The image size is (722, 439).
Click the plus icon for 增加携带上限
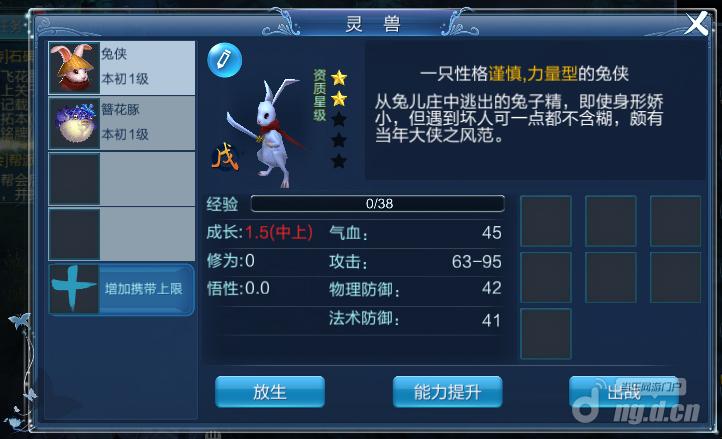point(73,288)
